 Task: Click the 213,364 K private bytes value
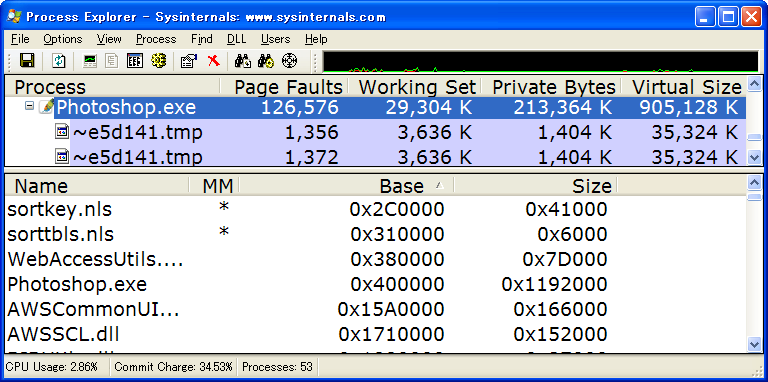[x=563, y=107]
